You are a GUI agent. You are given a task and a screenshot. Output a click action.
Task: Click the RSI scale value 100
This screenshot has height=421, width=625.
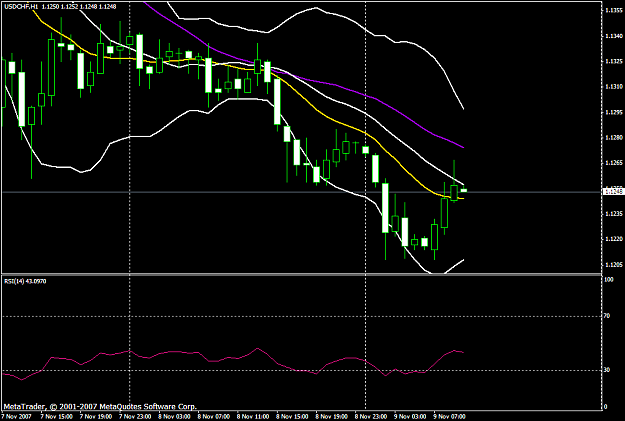coord(609,280)
